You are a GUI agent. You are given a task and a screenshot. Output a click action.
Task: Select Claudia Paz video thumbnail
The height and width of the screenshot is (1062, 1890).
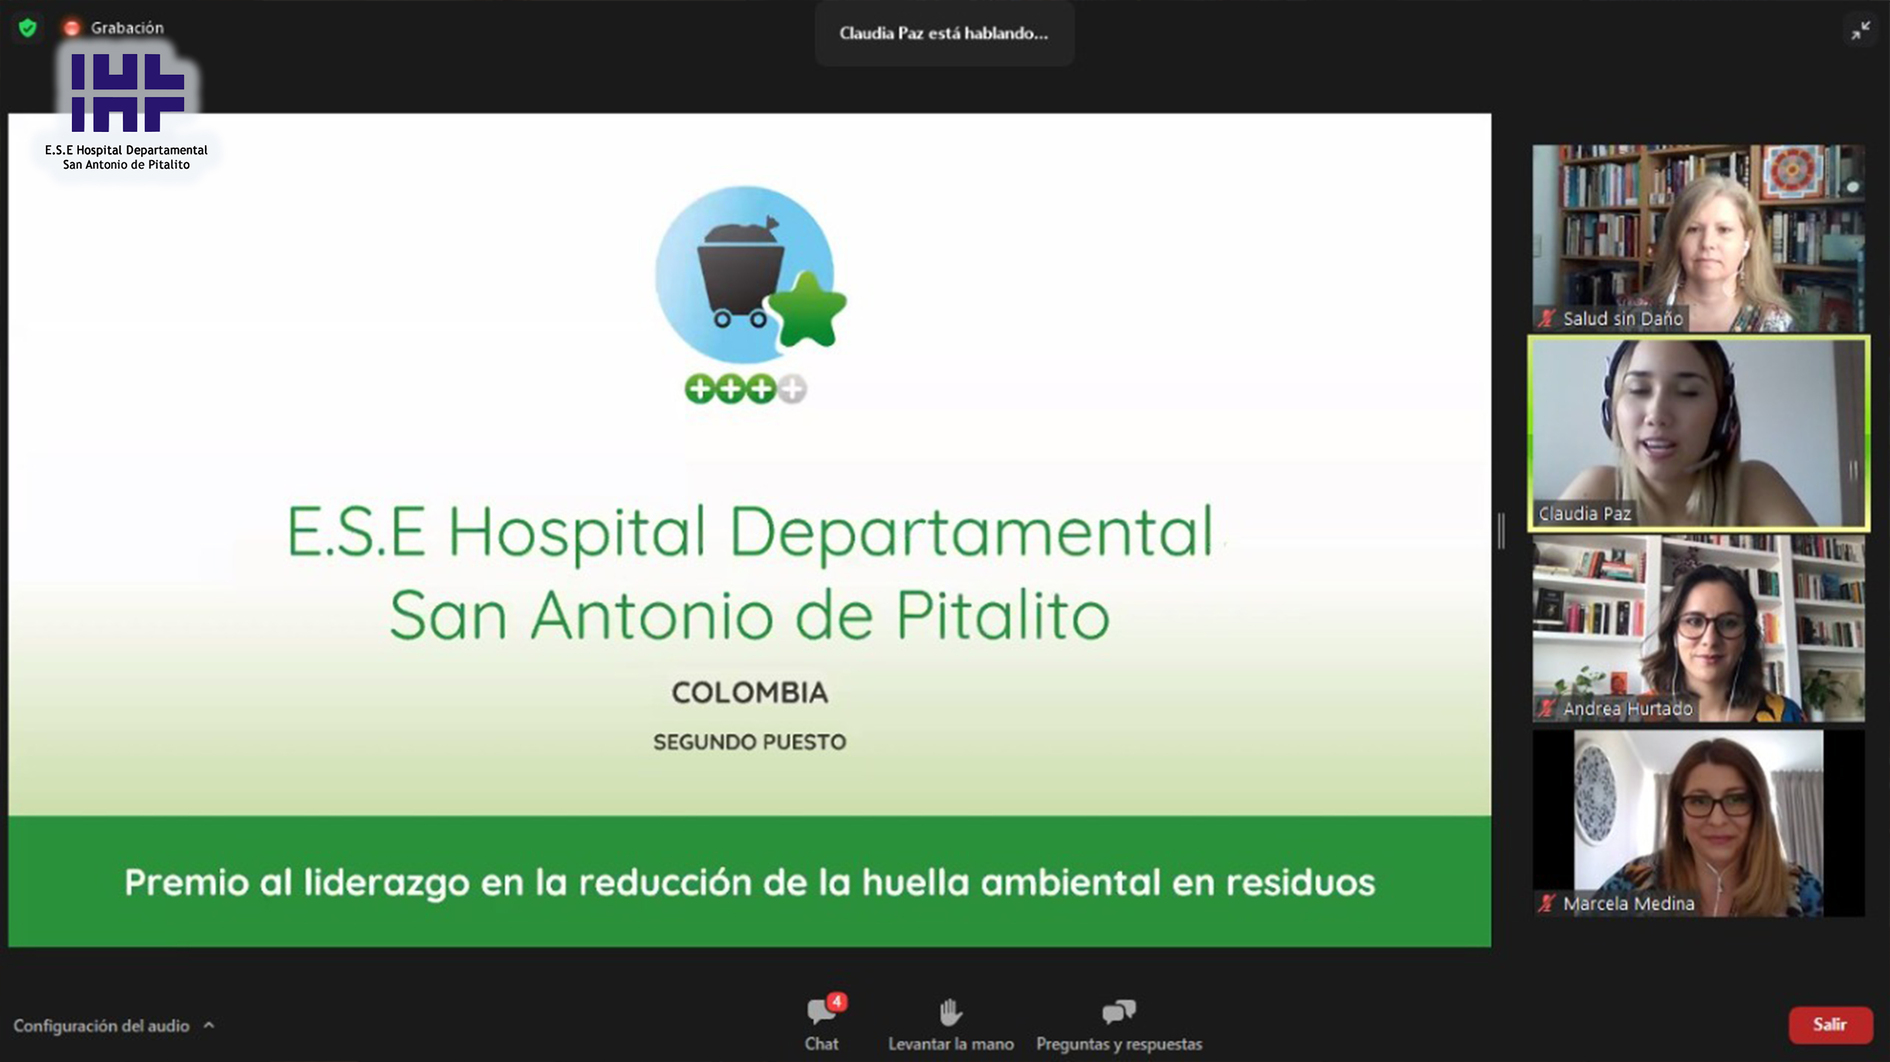click(1698, 433)
